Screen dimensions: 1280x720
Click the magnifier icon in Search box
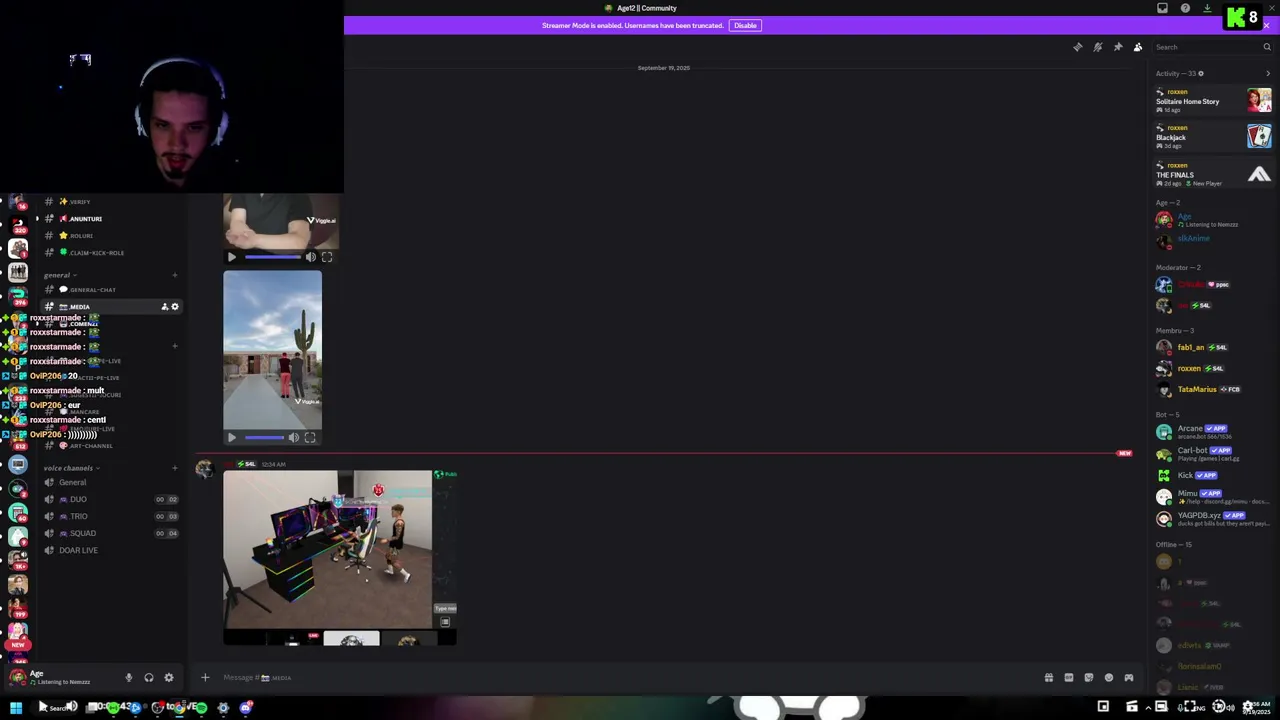[x=1266, y=47]
